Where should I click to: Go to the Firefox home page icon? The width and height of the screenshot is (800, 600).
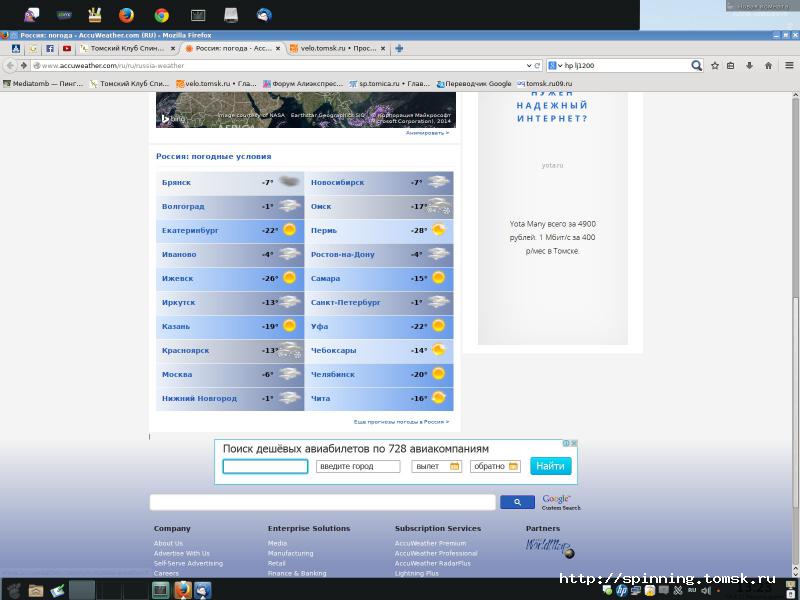pyautogui.click(x=768, y=66)
